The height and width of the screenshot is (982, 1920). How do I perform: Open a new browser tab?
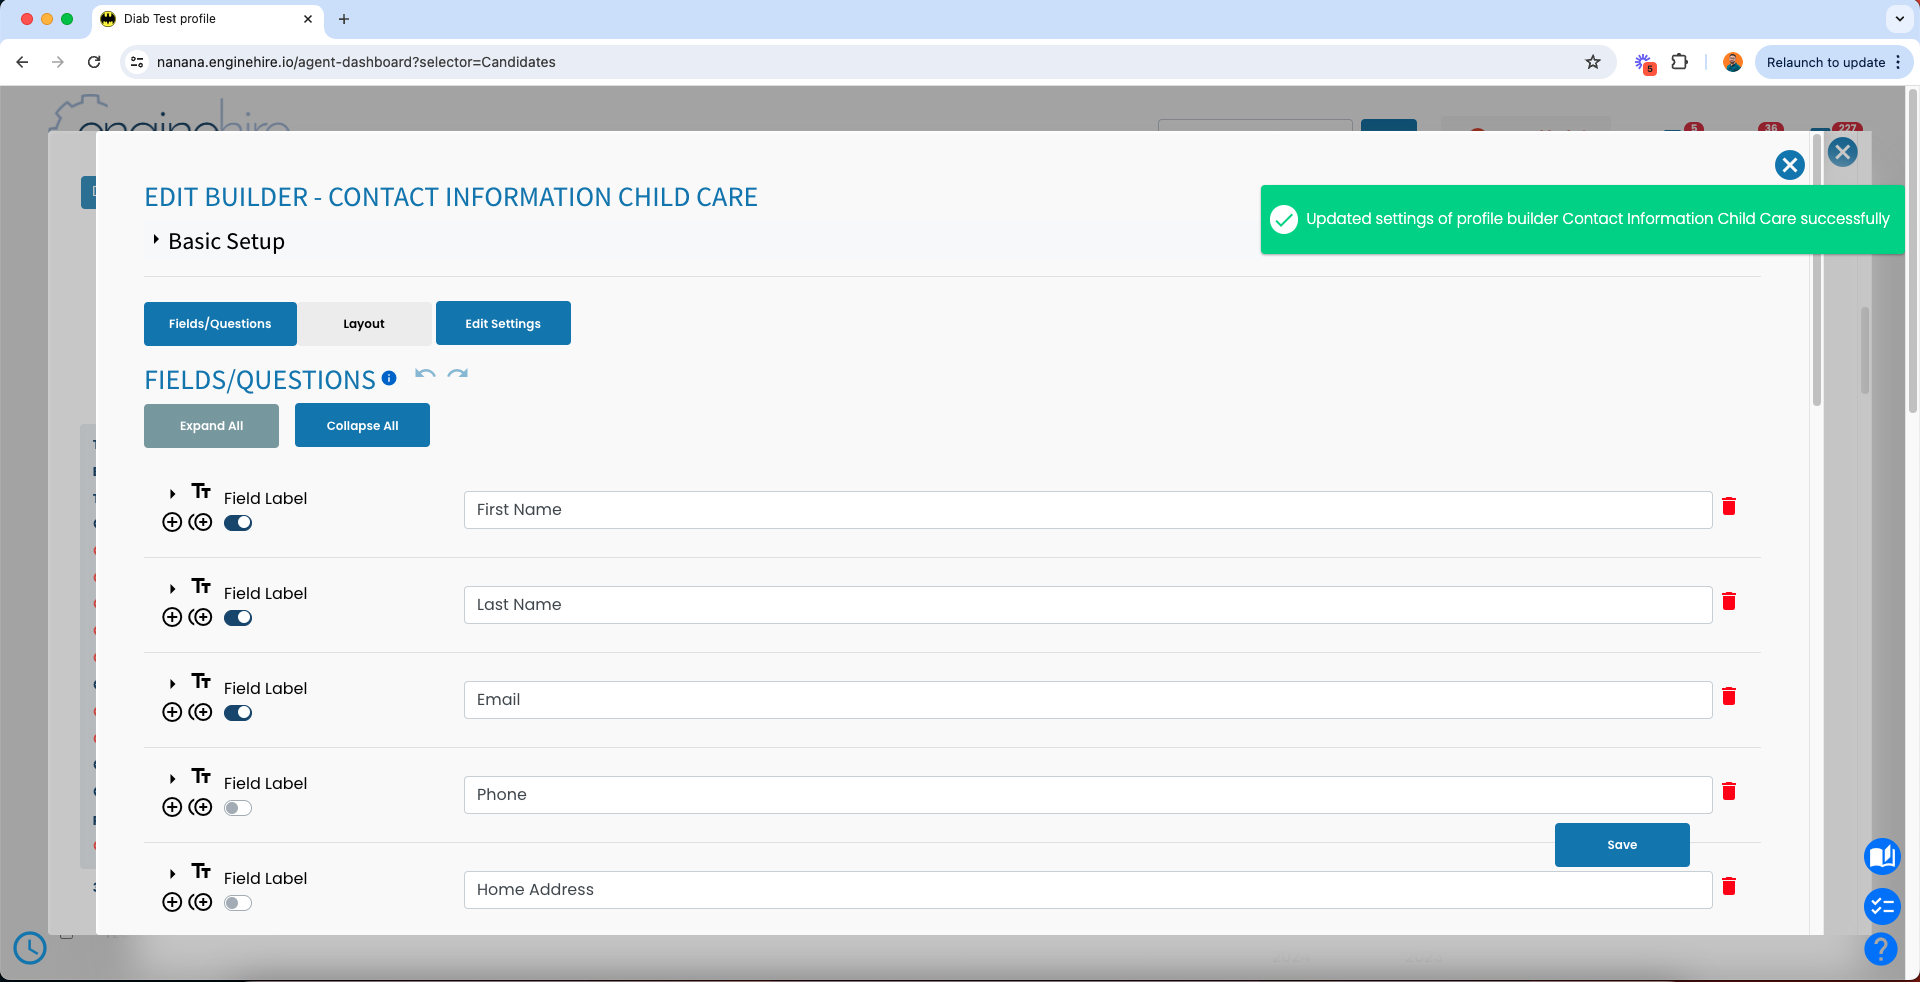pyautogui.click(x=344, y=19)
